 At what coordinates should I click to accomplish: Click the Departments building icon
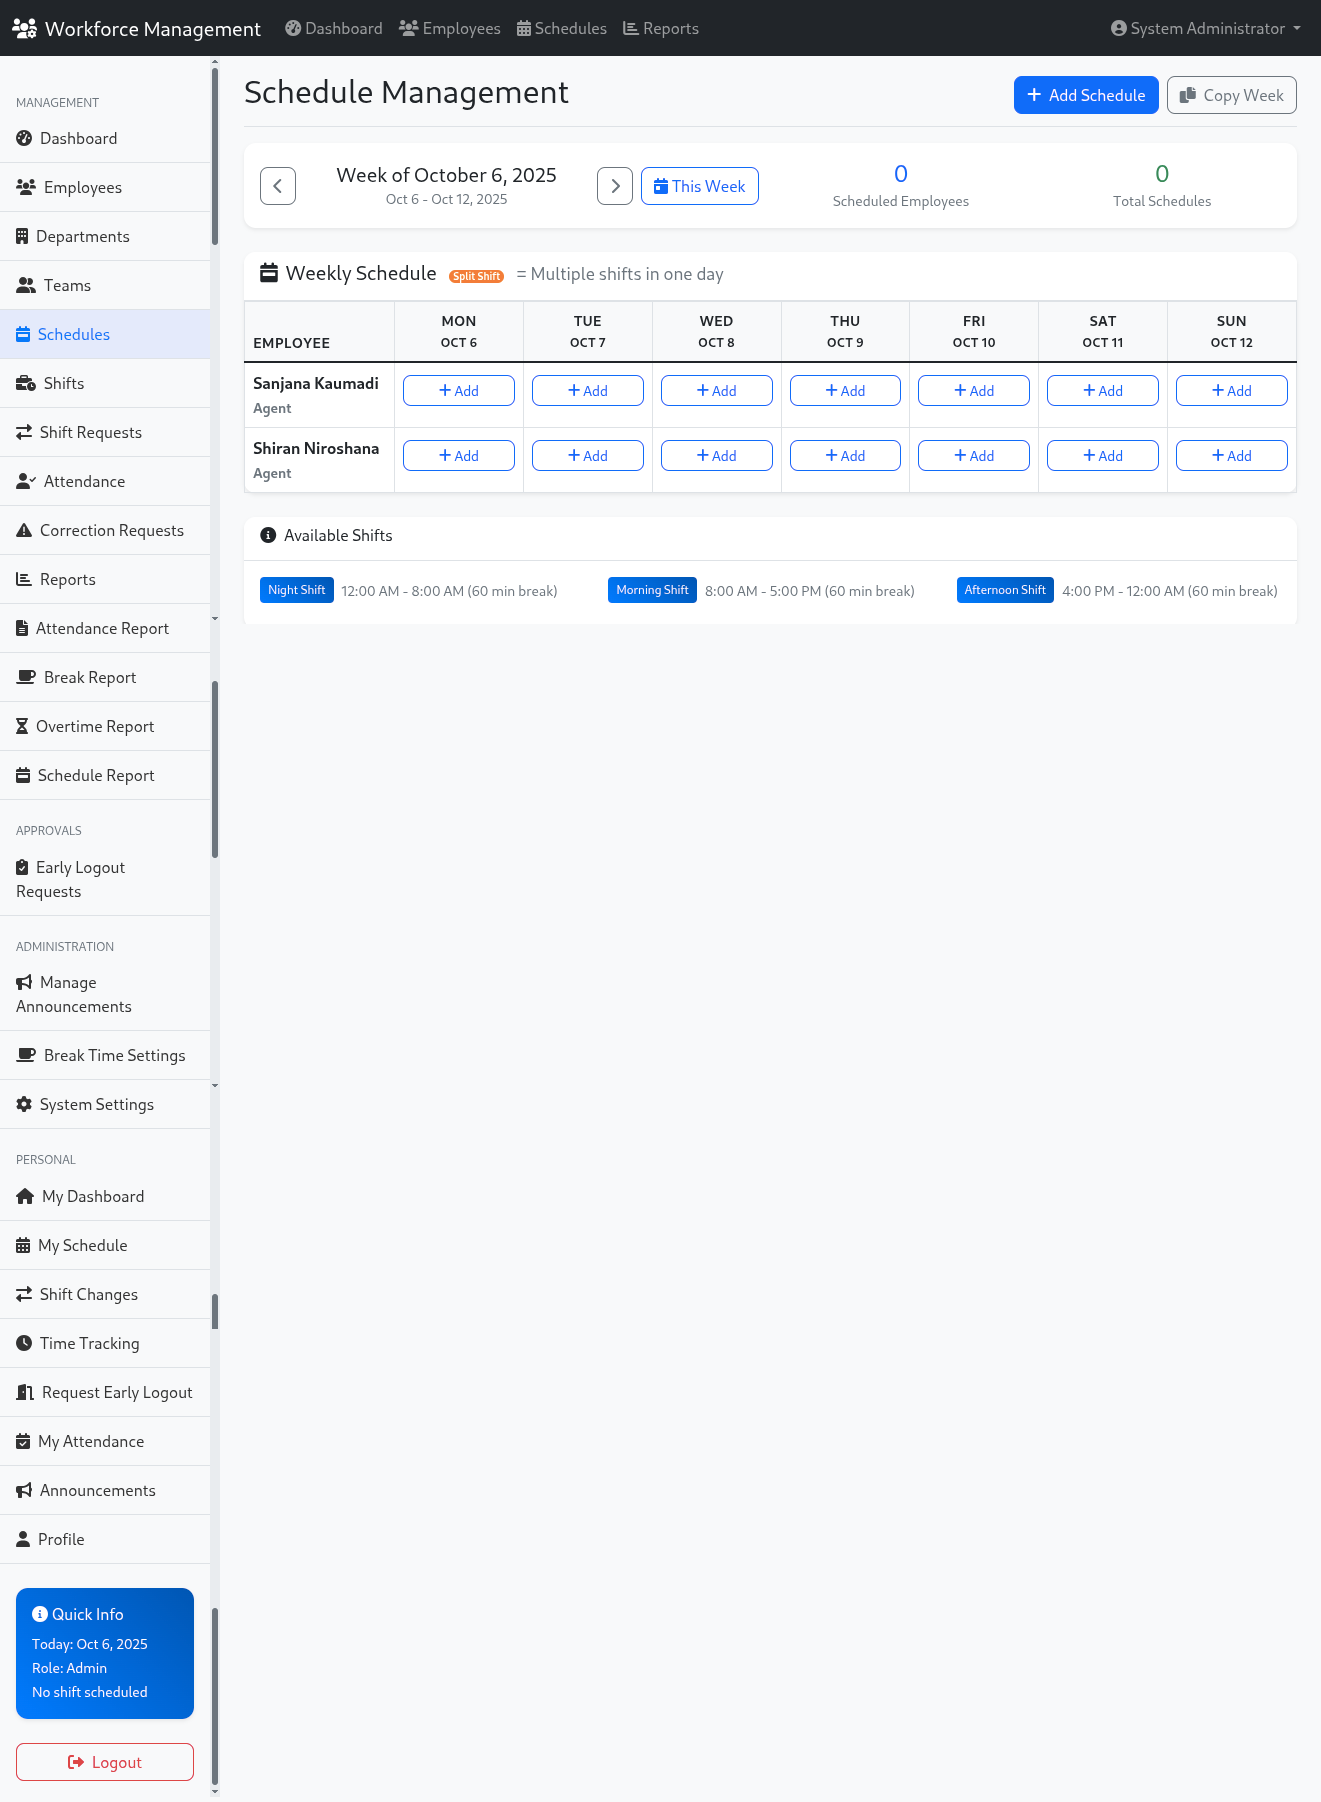point(22,236)
